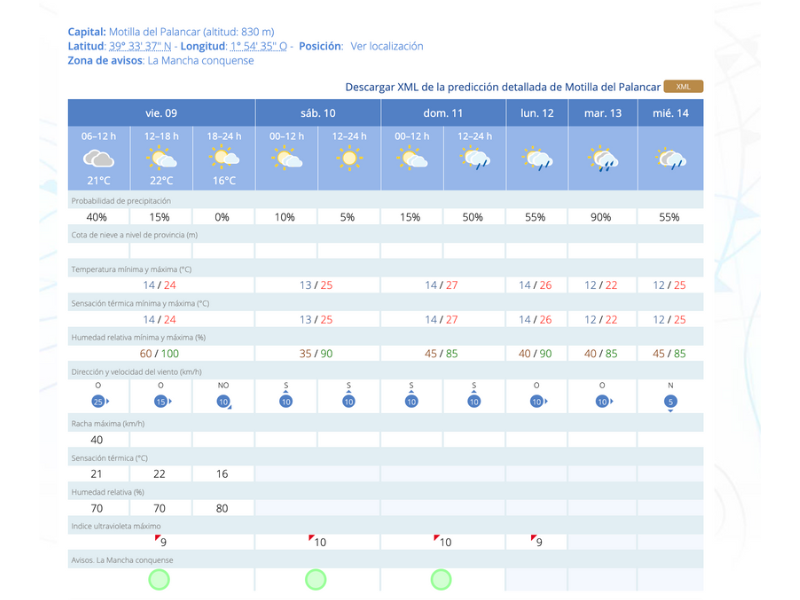The image size is (800, 600).
Task: Click the green warning circle for Sunday
Action: [x=442, y=579]
